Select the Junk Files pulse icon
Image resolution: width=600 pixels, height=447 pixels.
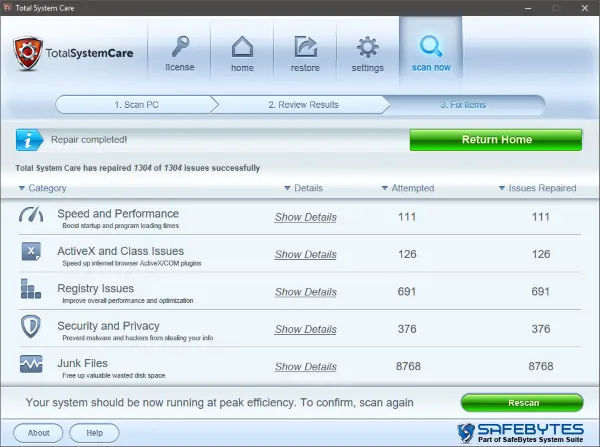click(31, 364)
